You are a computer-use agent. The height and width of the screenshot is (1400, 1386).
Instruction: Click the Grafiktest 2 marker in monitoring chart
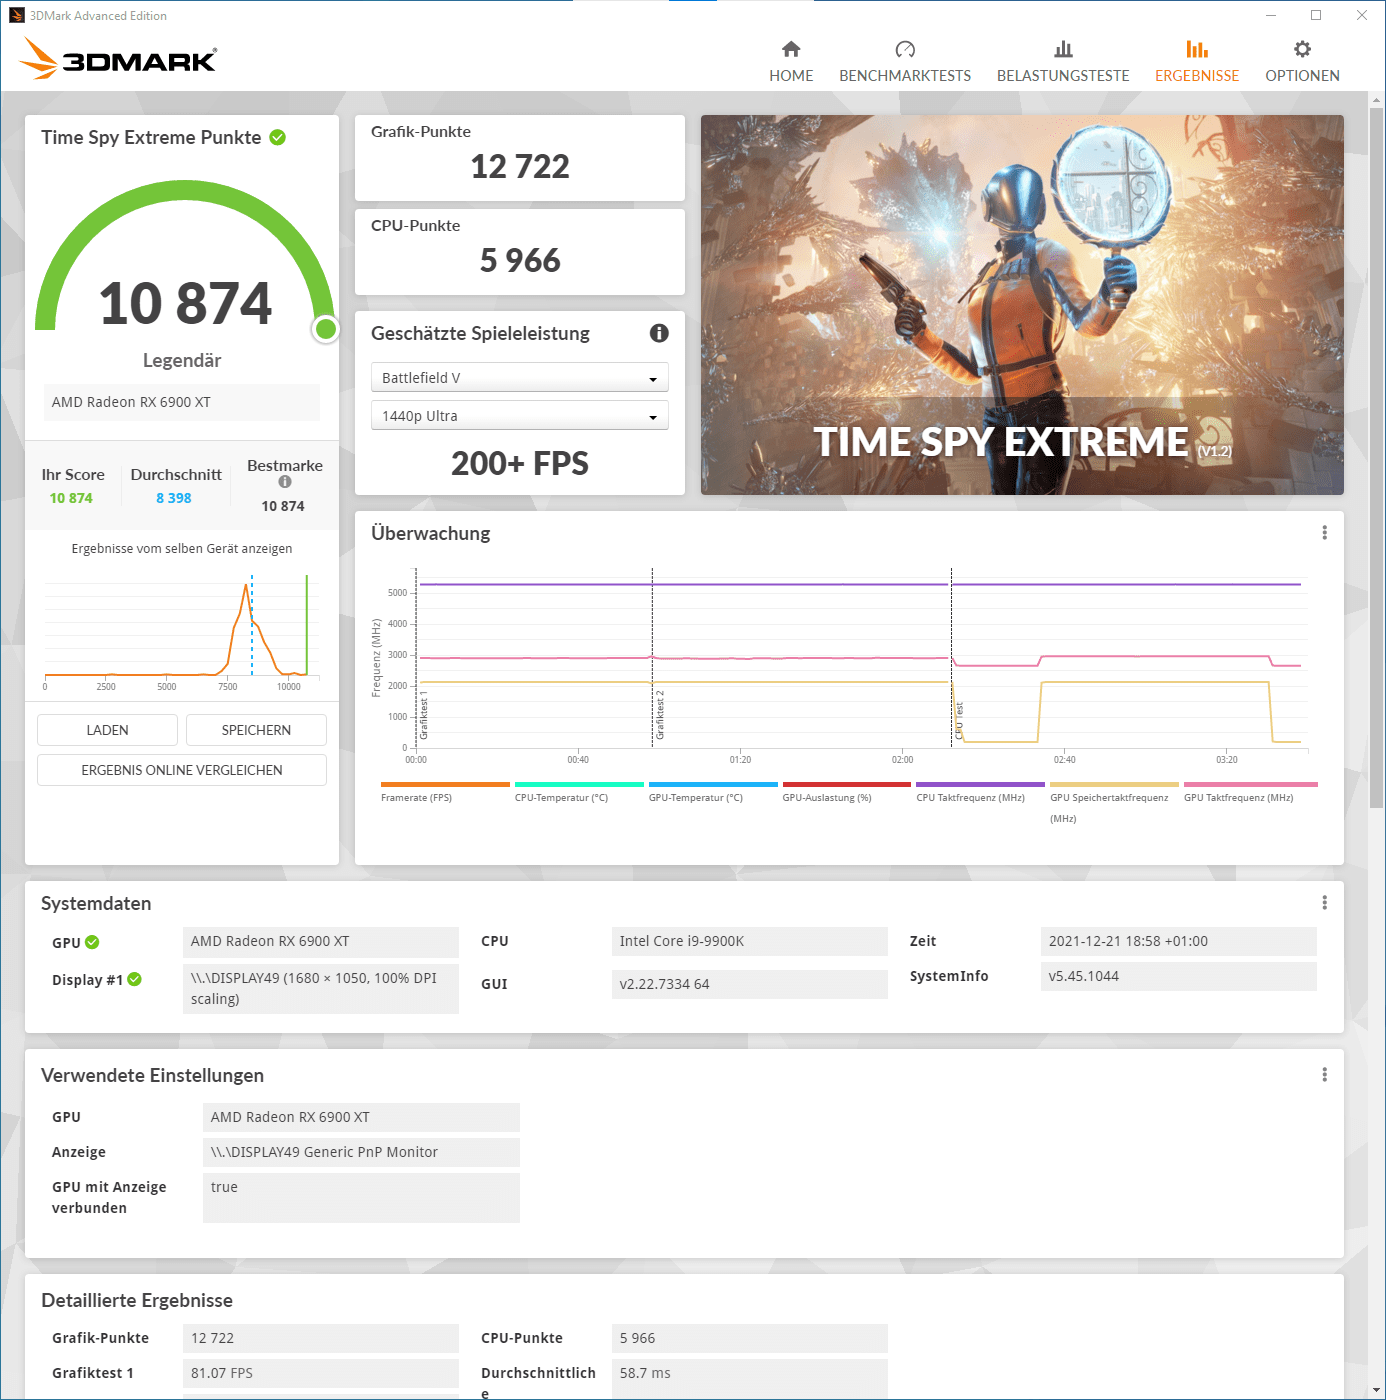(x=659, y=715)
